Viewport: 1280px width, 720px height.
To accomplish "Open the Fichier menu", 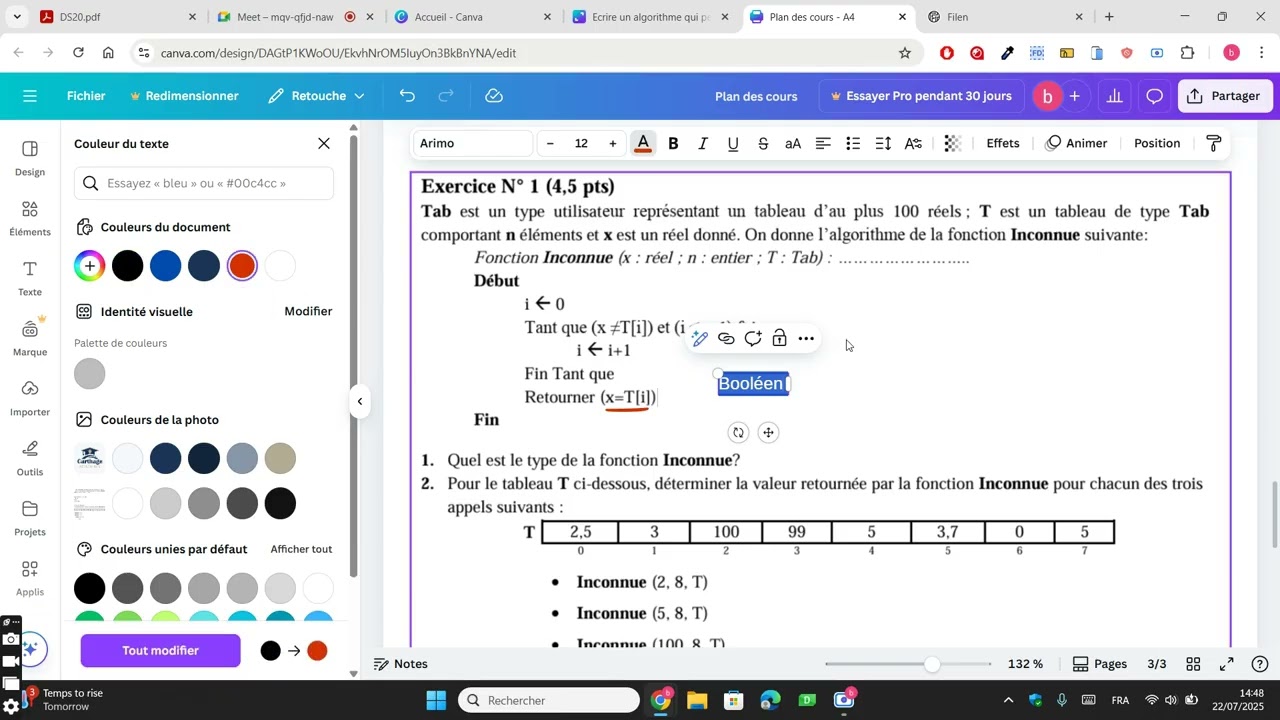I will point(86,96).
